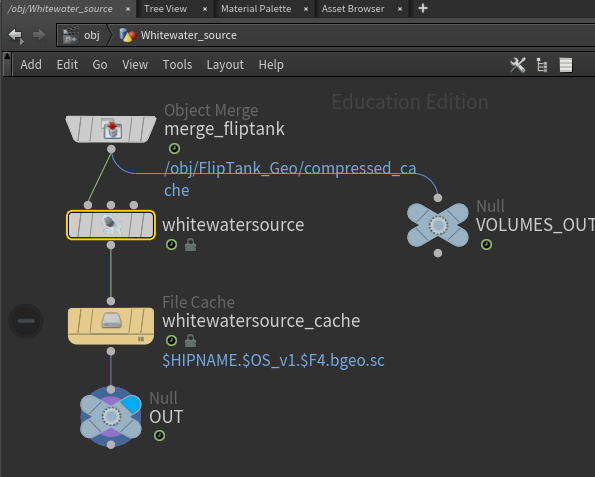The image size is (595, 477).
Task: Select the whitewatersource node
Action: [111, 225]
